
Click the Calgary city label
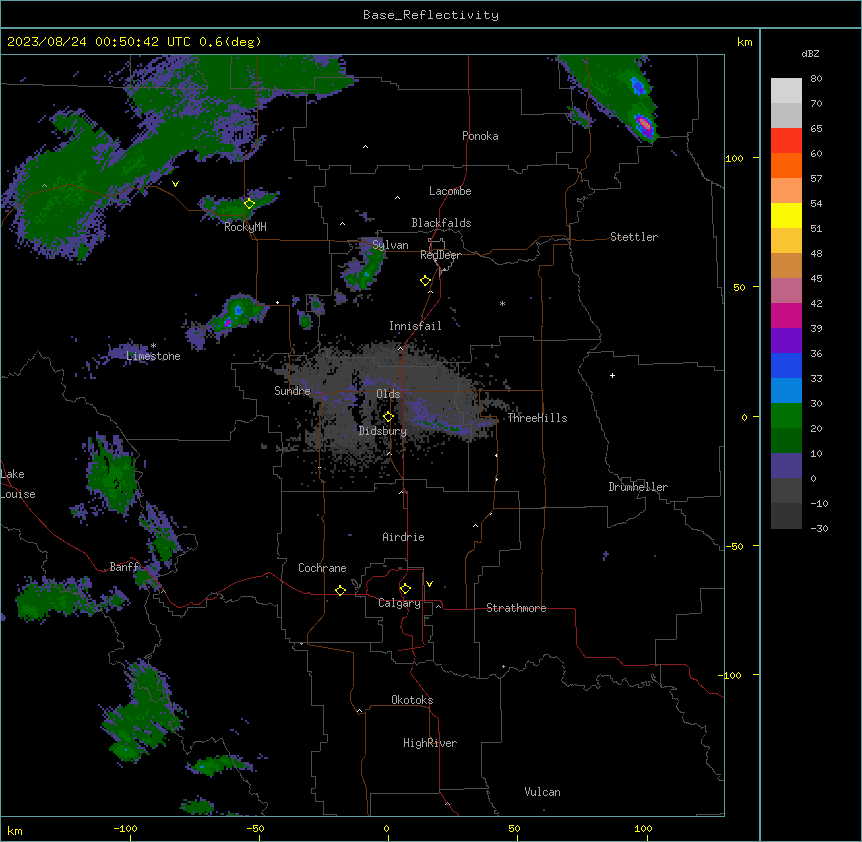tap(399, 603)
